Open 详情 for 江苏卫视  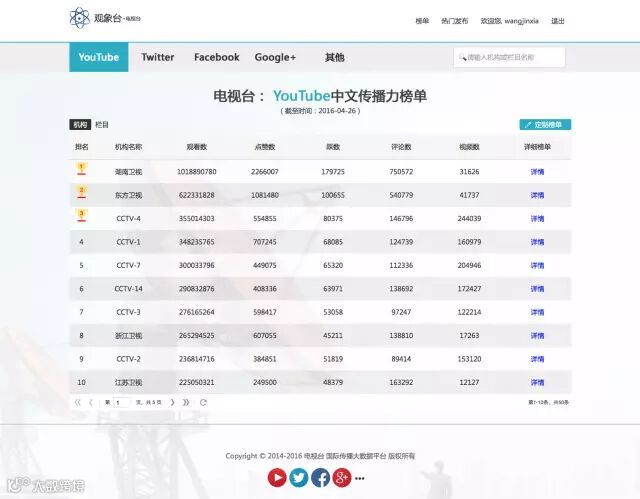(537, 382)
